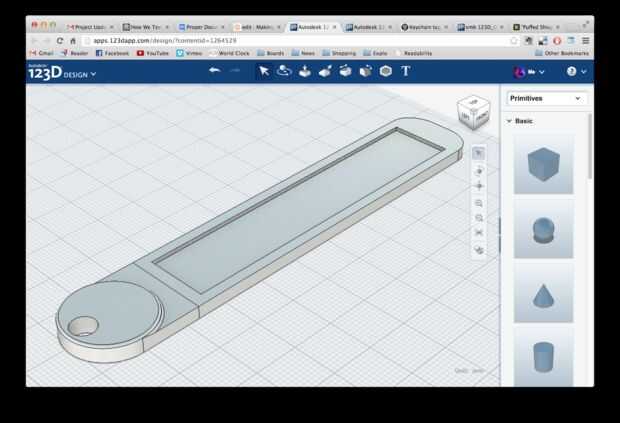Click the zoom in magnifier icon
The height and width of the screenshot is (423, 620).
(x=479, y=203)
